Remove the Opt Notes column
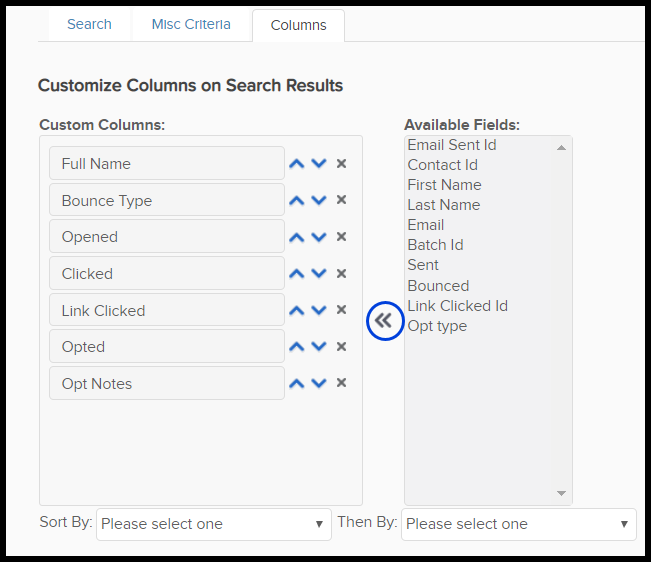Image resolution: width=651 pixels, height=562 pixels. click(341, 384)
